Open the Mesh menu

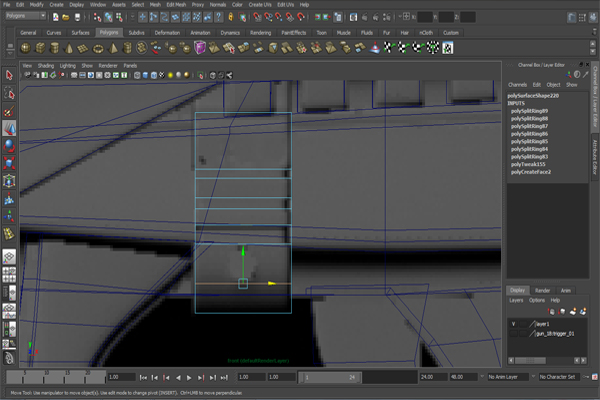pos(155,5)
